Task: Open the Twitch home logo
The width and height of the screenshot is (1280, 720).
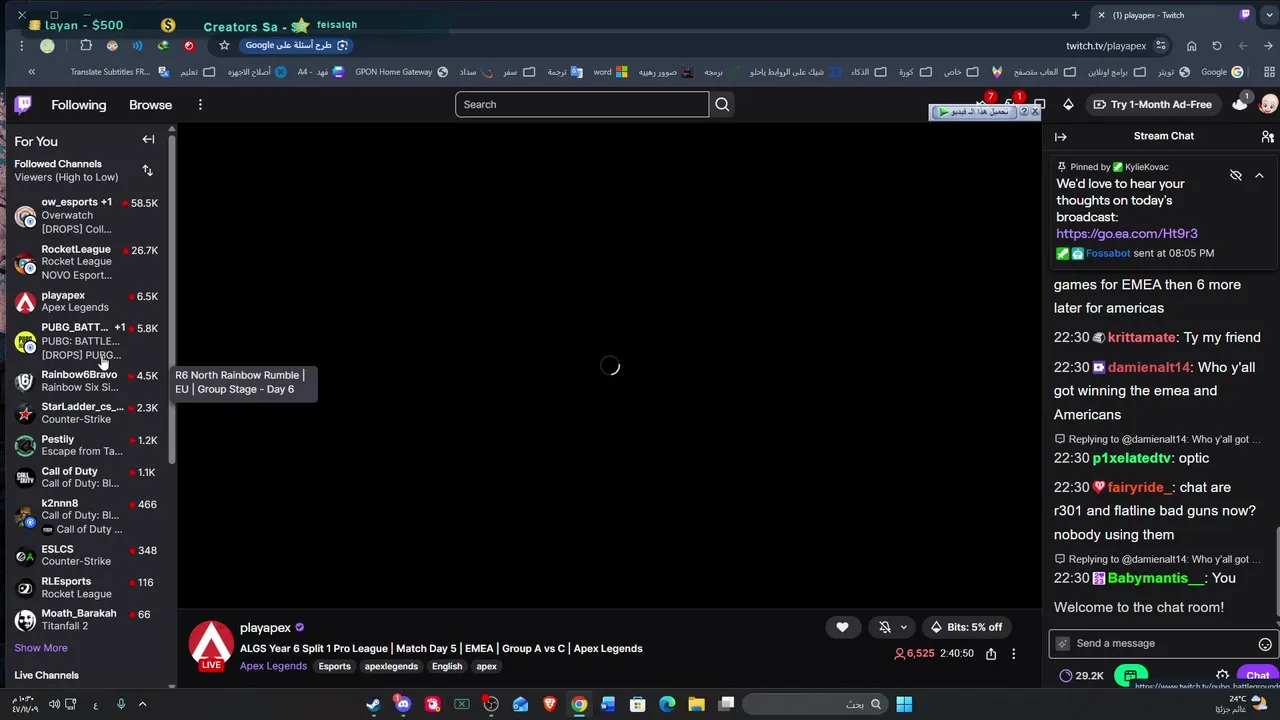Action: coord(23,104)
